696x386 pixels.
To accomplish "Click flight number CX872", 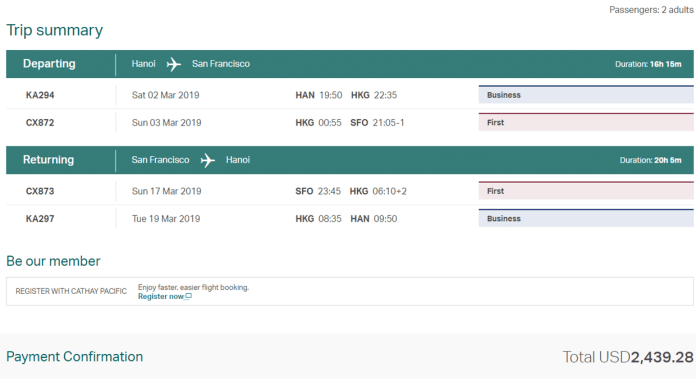I will [x=40, y=122].
